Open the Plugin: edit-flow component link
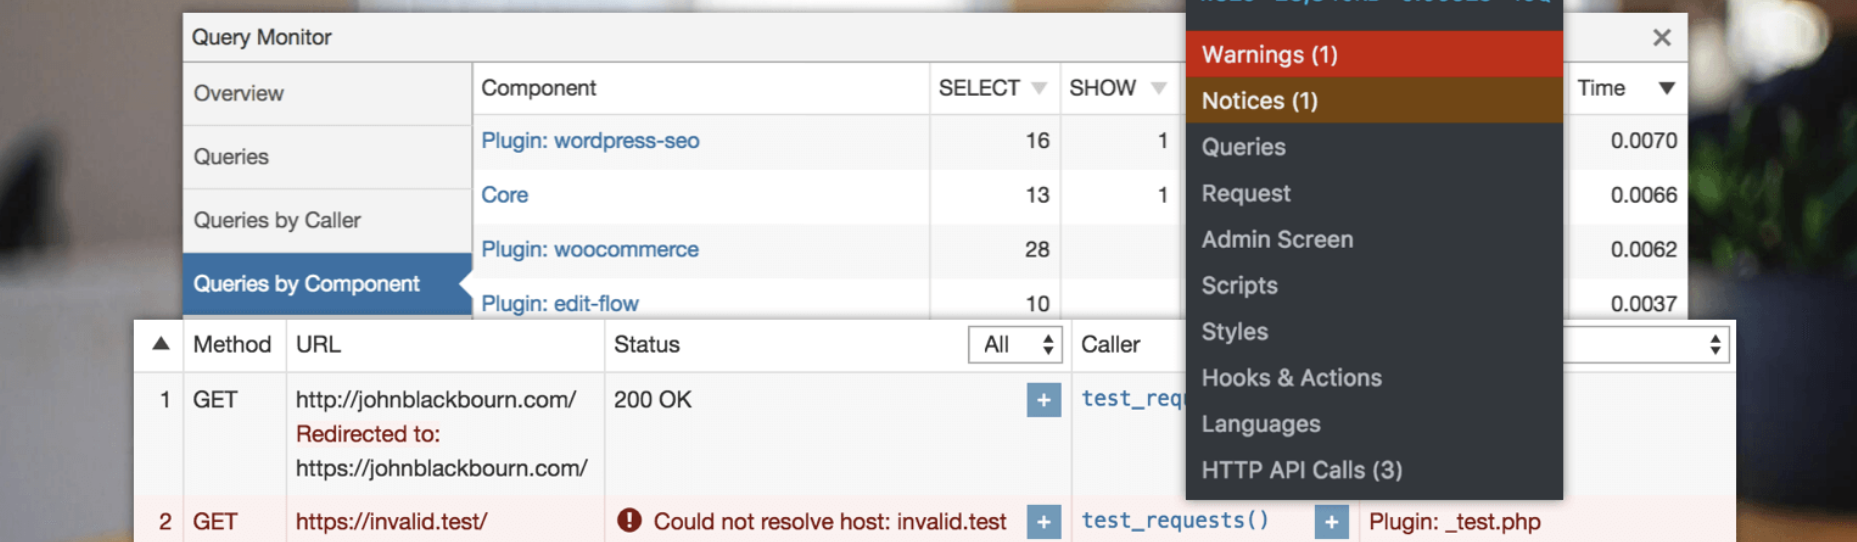Viewport: 1857px width, 542px height. tap(560, 303)
